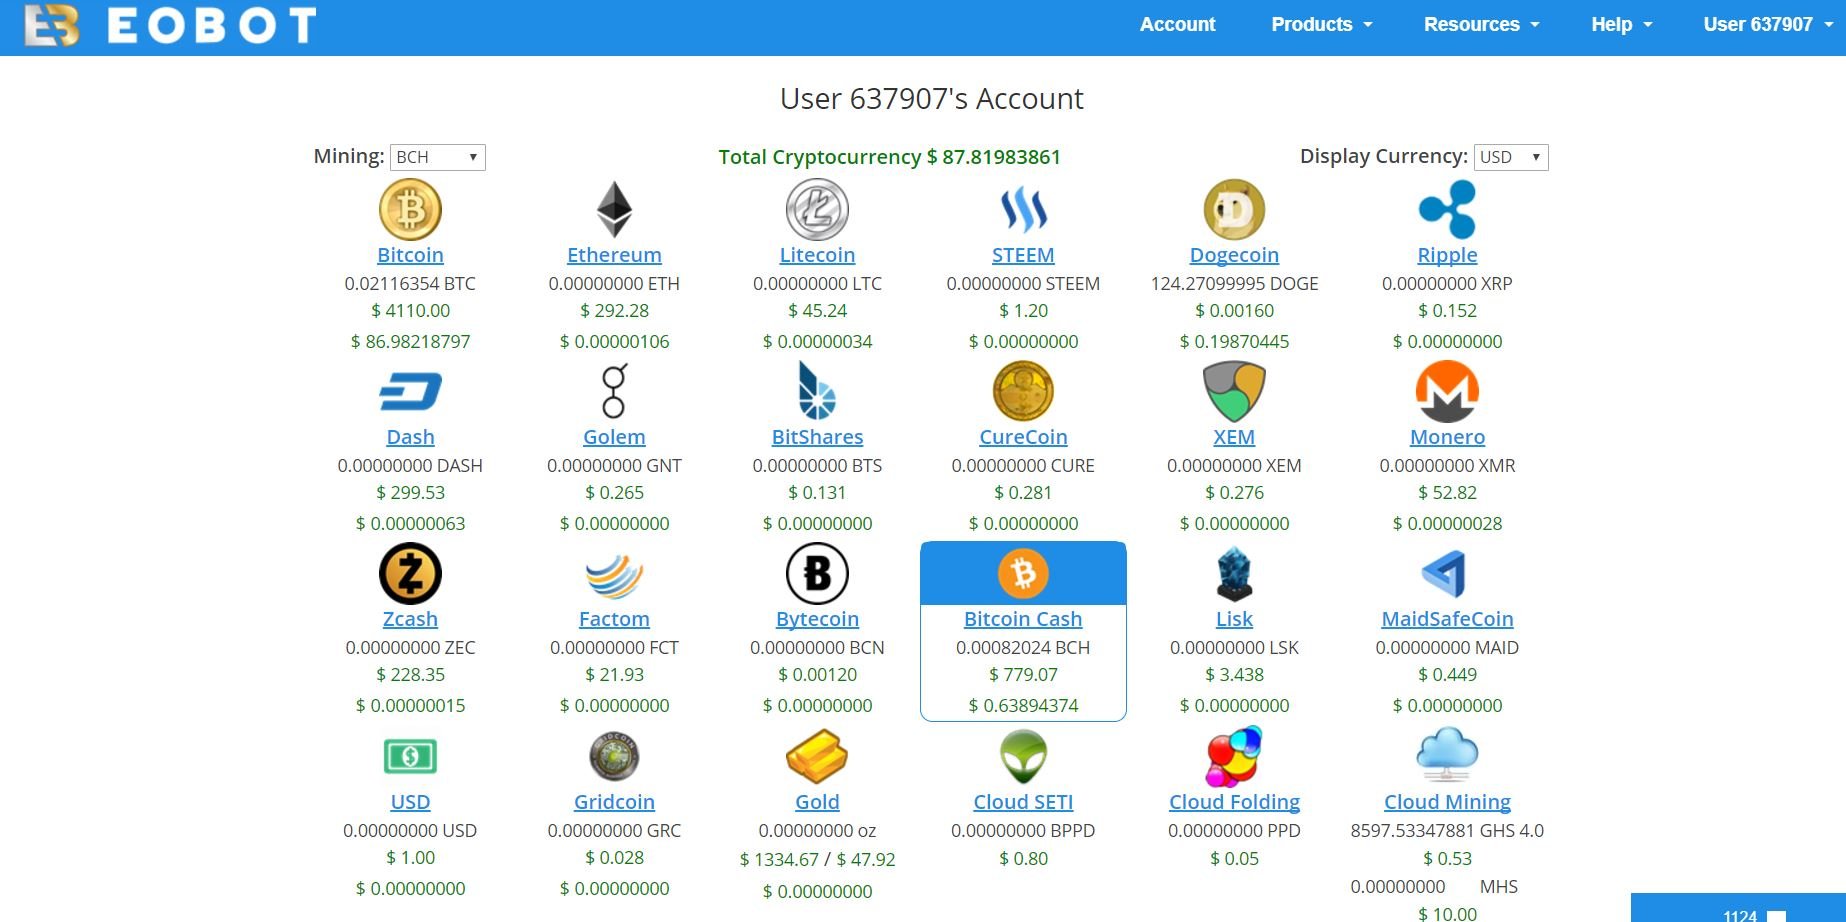Click the 124.27099995 DOGE balance
1846x922 pixels.
(1234, 284)
